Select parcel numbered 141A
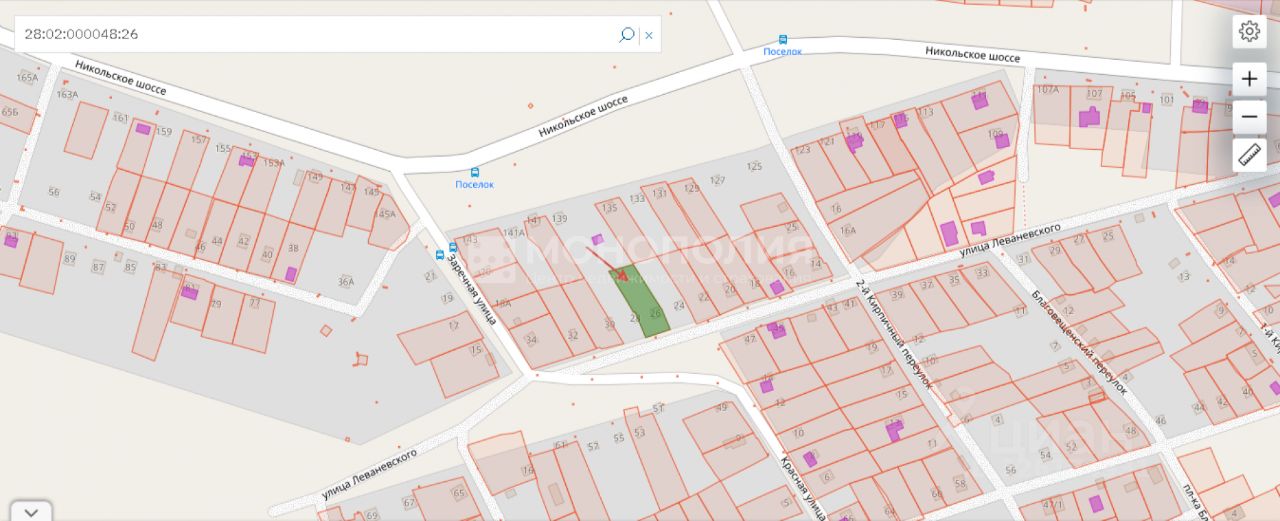This screenshot has width=1280, height=521. pyautogui.click(x=514, y=233)
